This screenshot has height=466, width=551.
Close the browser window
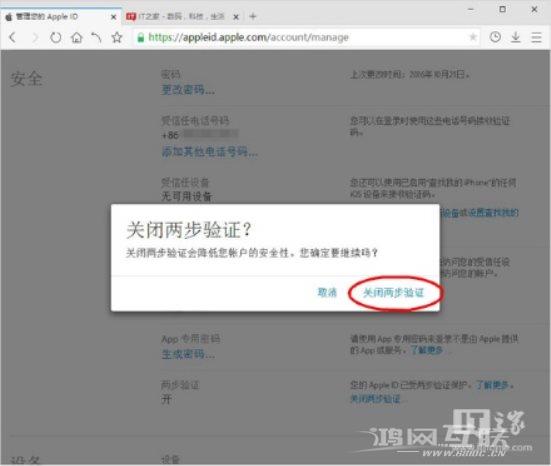[534, 9]
